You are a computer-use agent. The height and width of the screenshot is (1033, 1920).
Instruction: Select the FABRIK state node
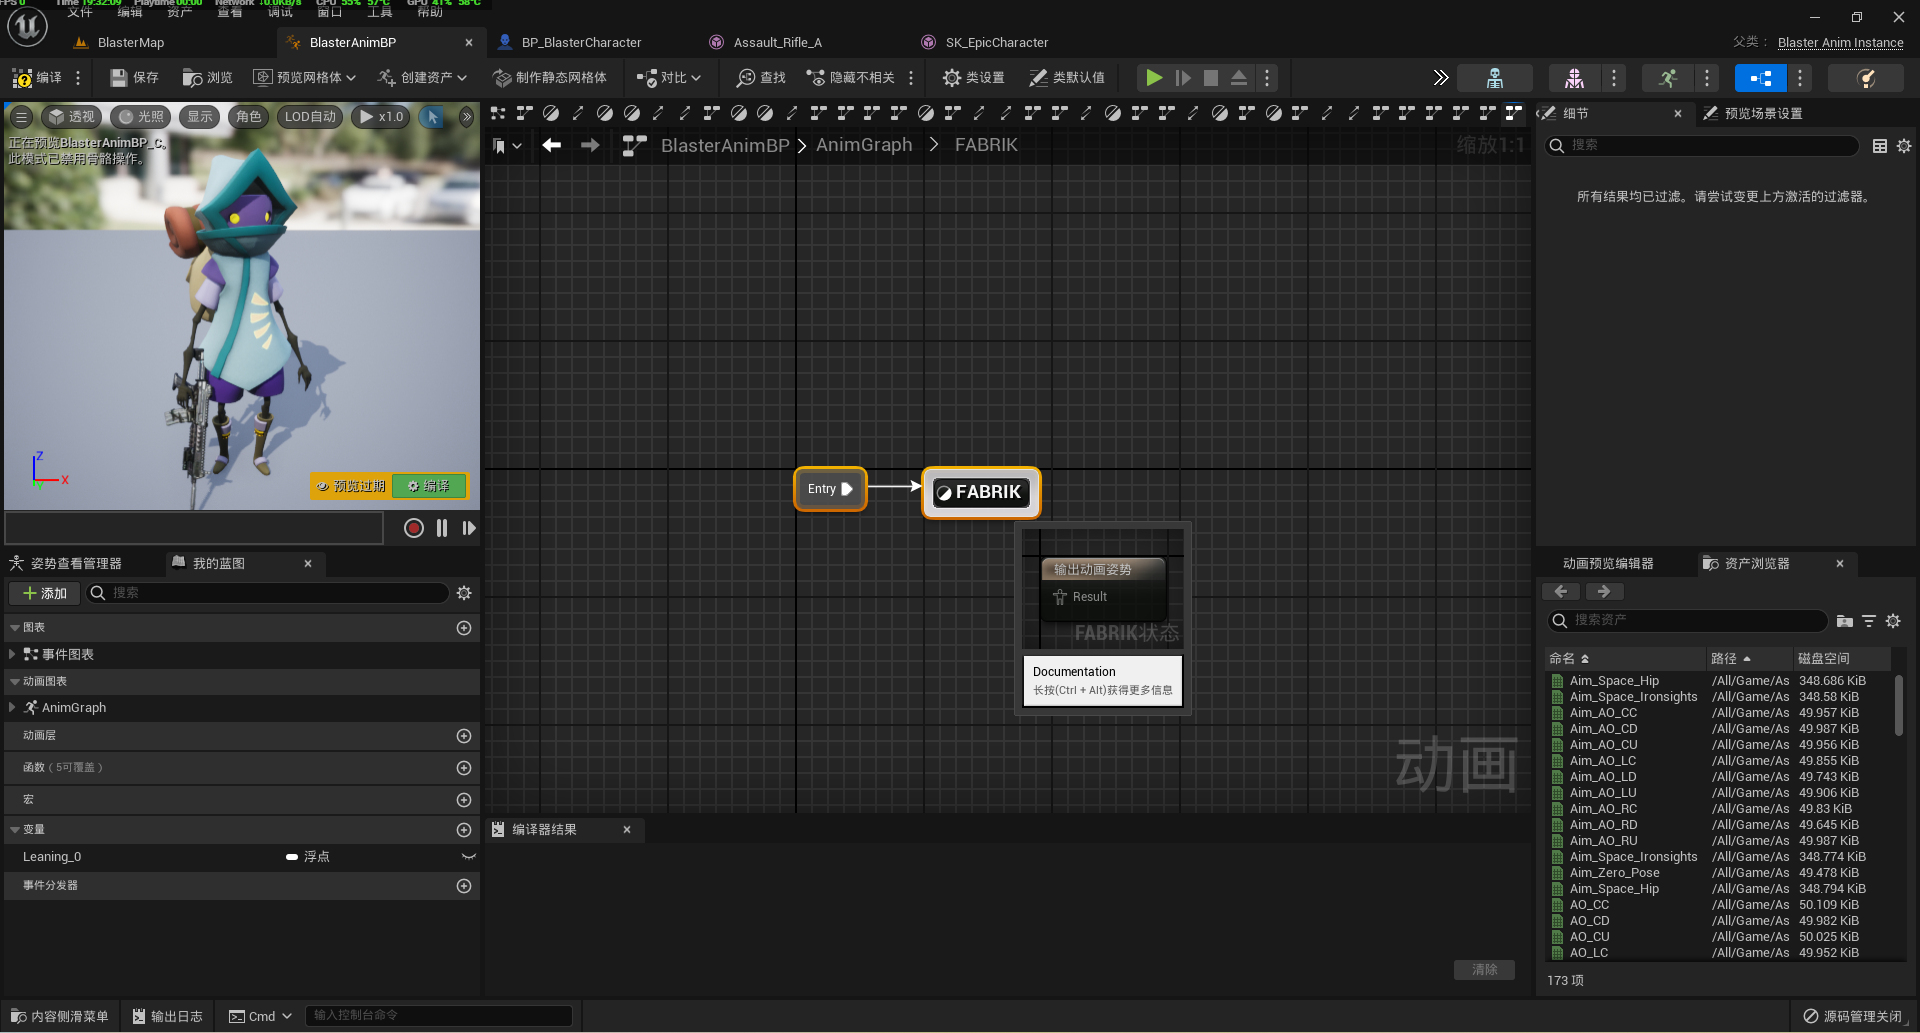981,492
